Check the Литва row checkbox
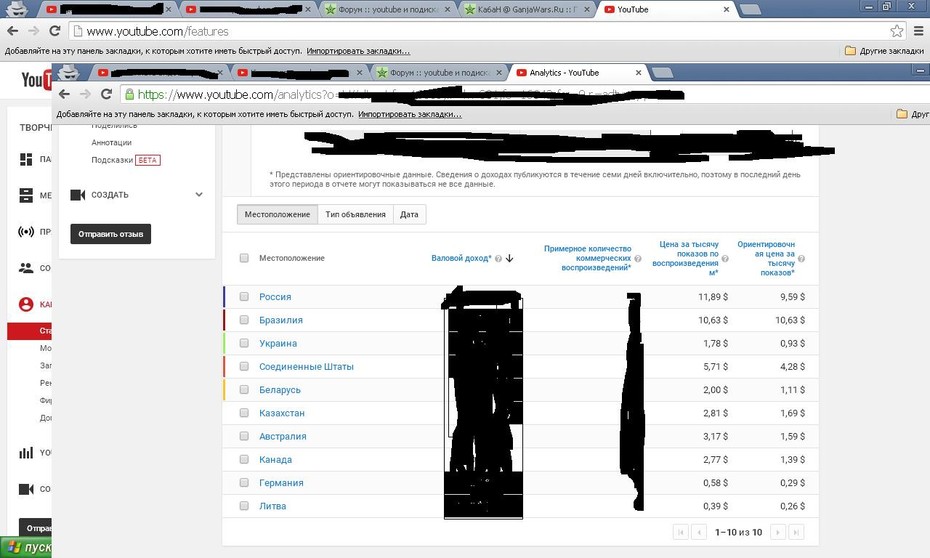 pos(244,506)
